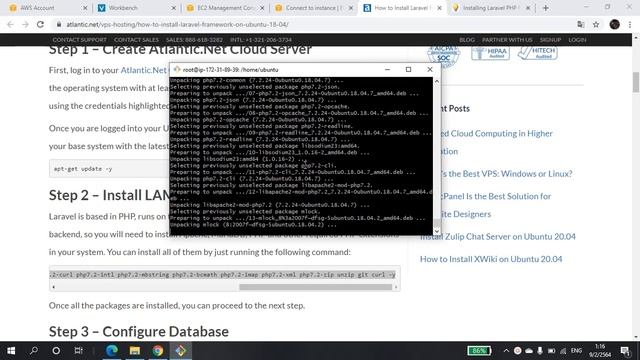Bookmark this page with star icon
Viewport: 640px width, 360px height.
(x=596, y=24)
